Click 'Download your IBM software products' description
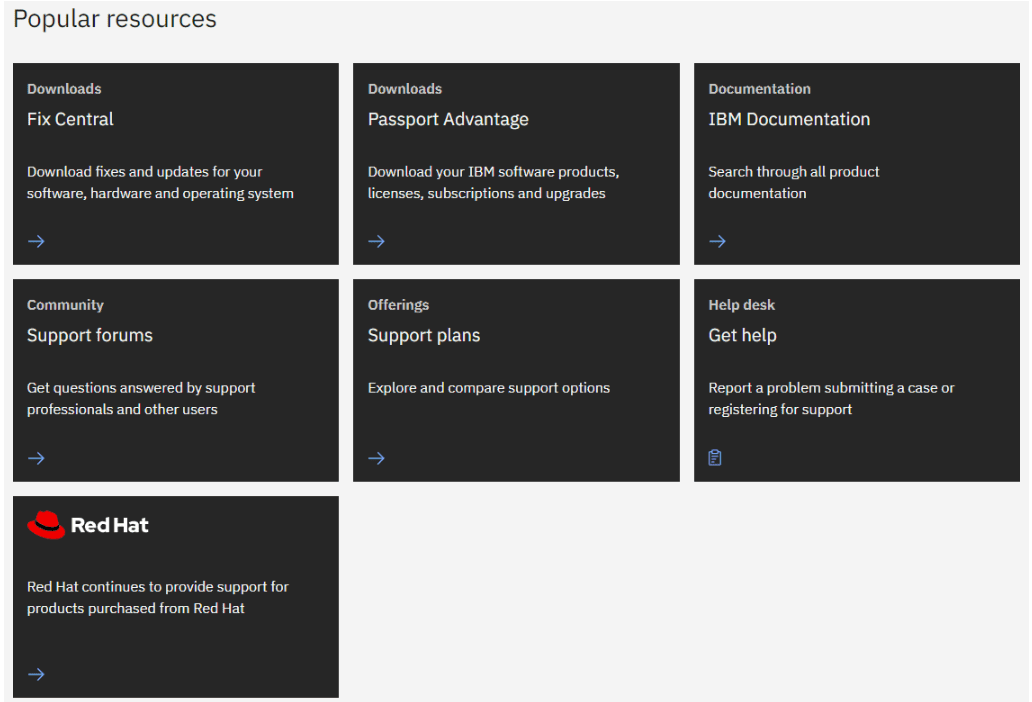 494,182
